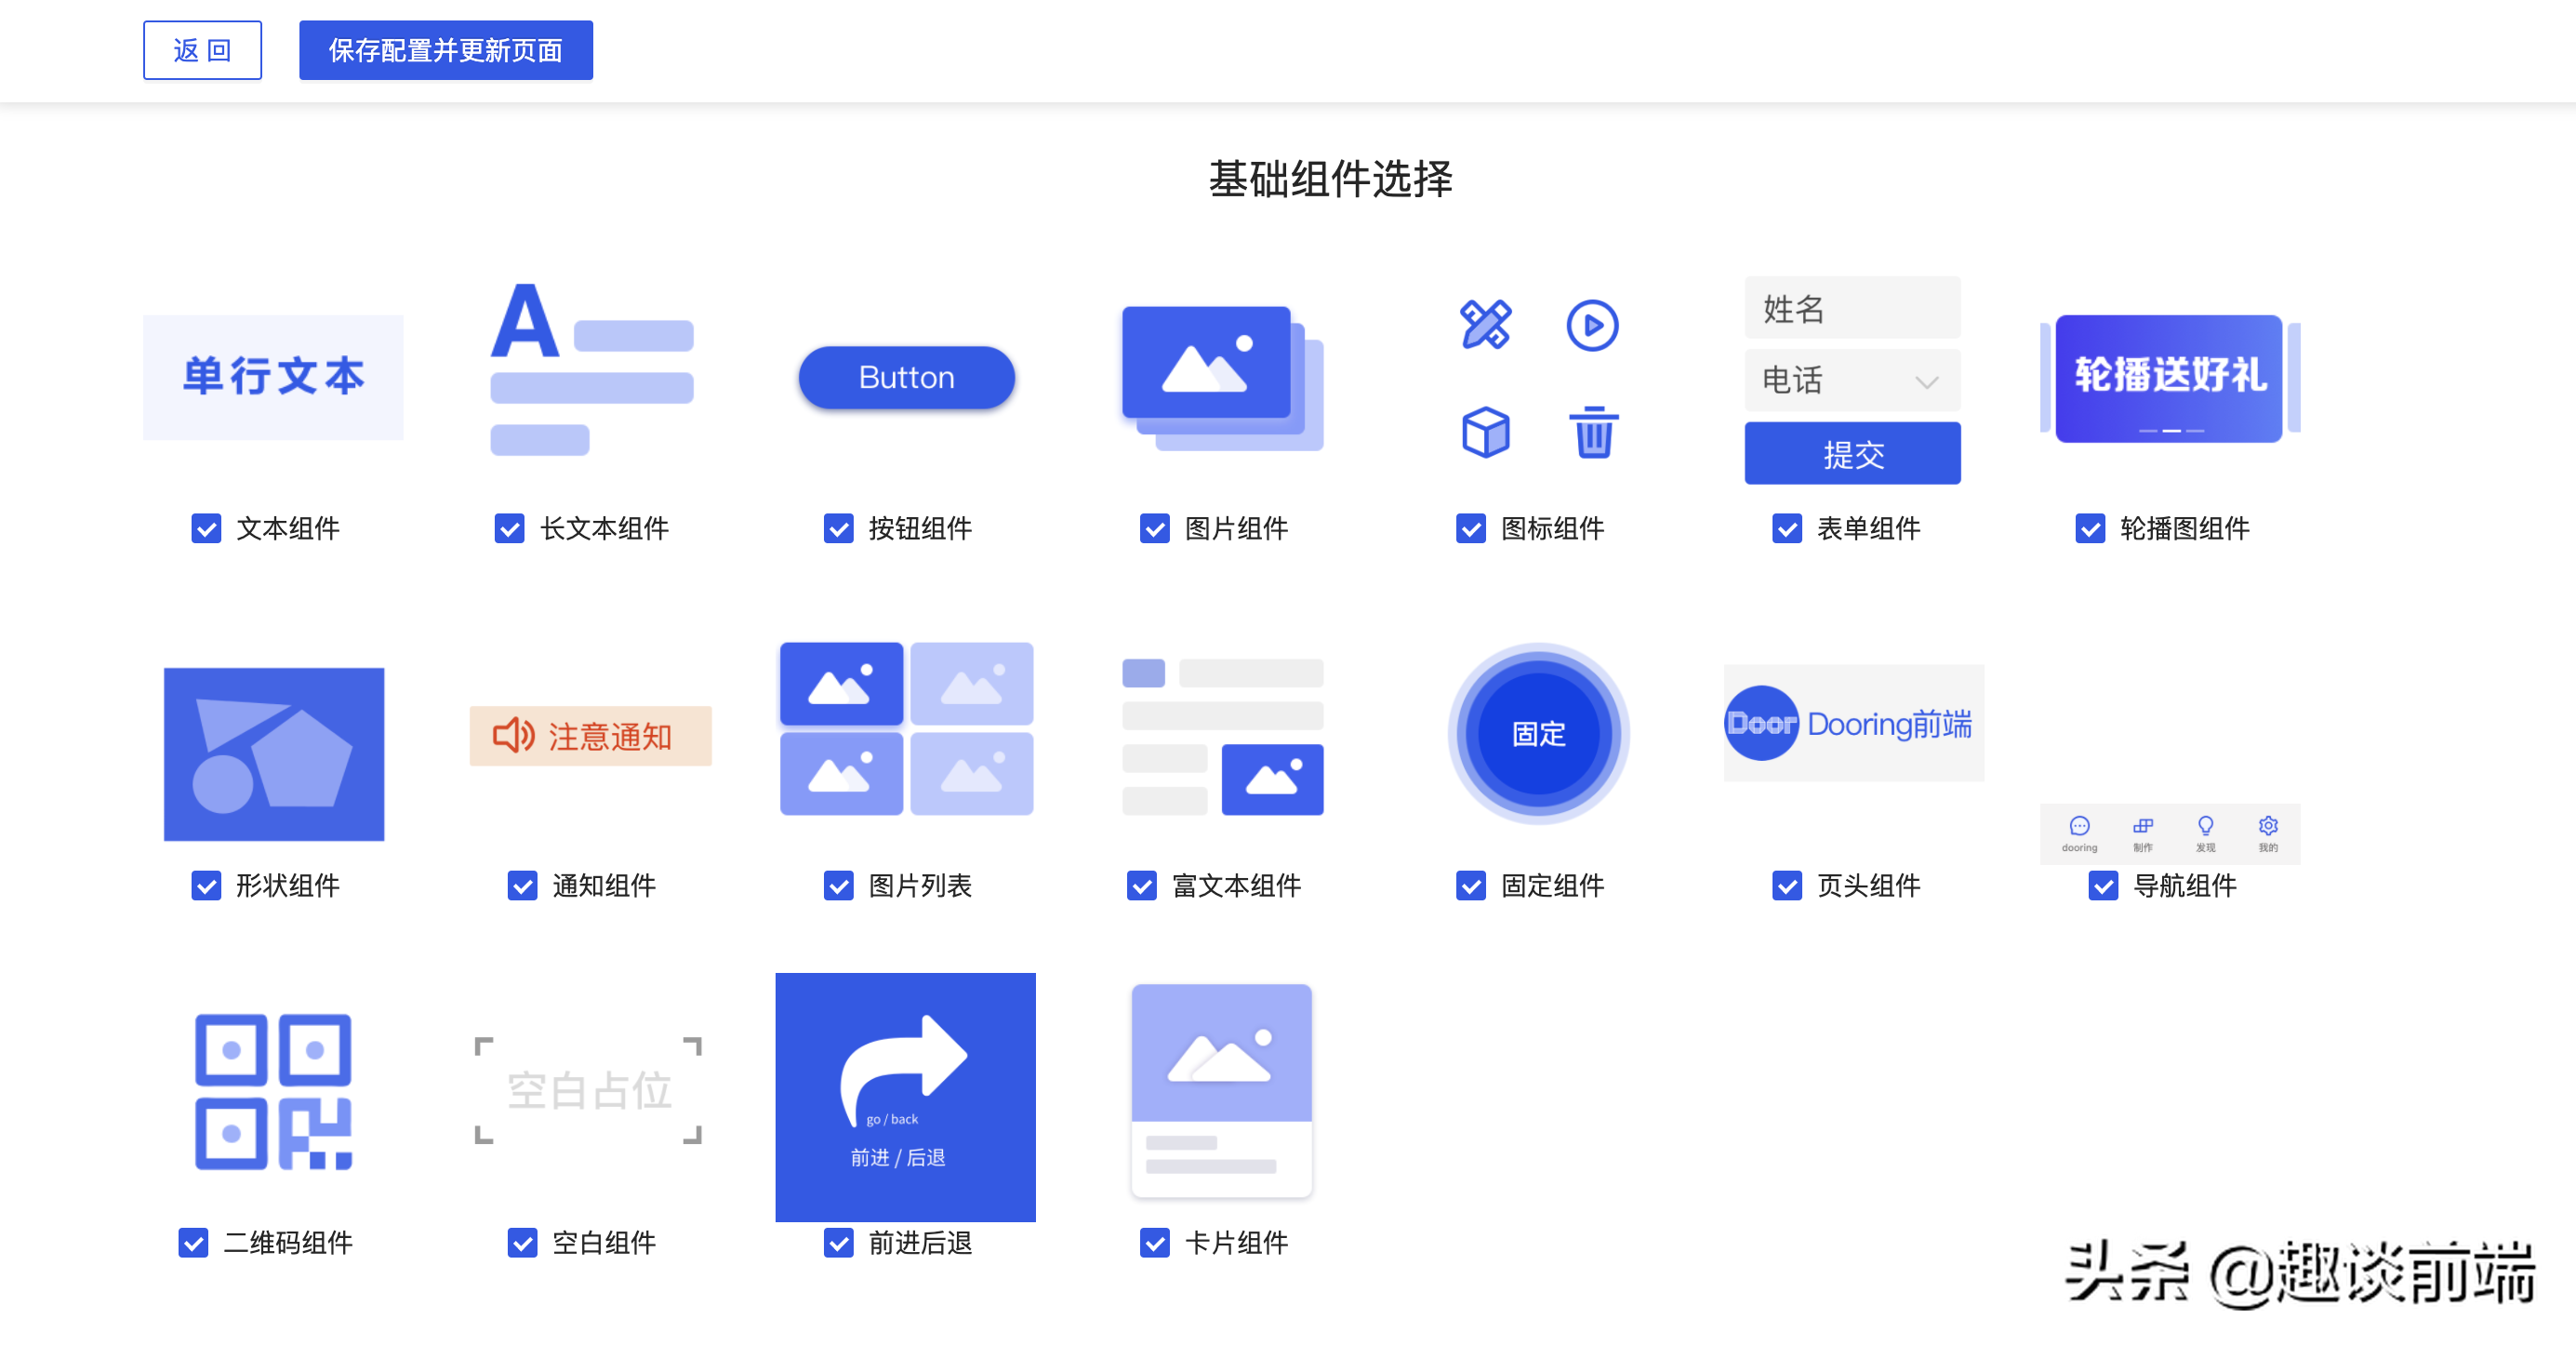The height and width of the screenshot is (1345, 2576).
Task: Click the speaker 注意通知 notice banner
Action: coord(590,736)
